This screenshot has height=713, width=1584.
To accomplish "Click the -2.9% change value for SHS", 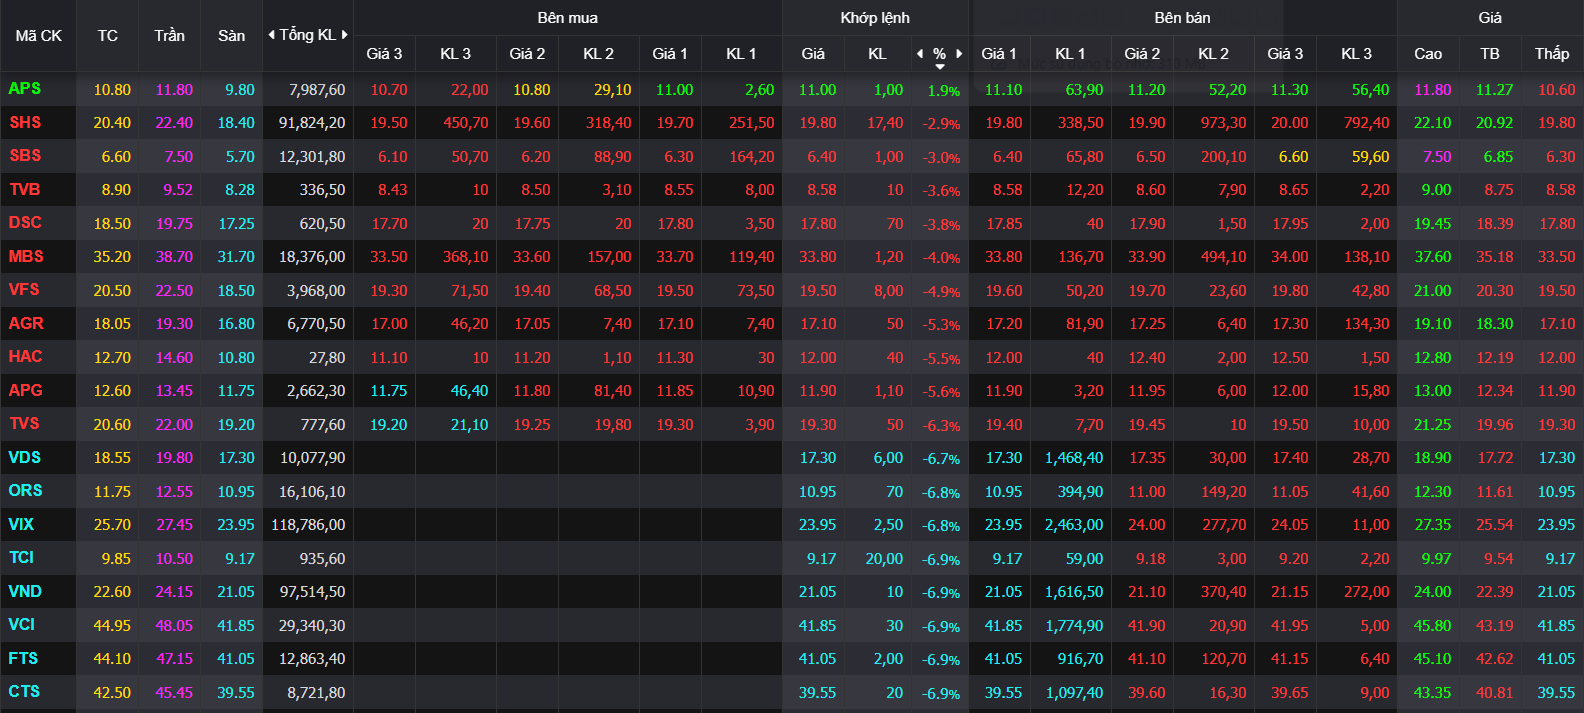I will coord(941,124).
